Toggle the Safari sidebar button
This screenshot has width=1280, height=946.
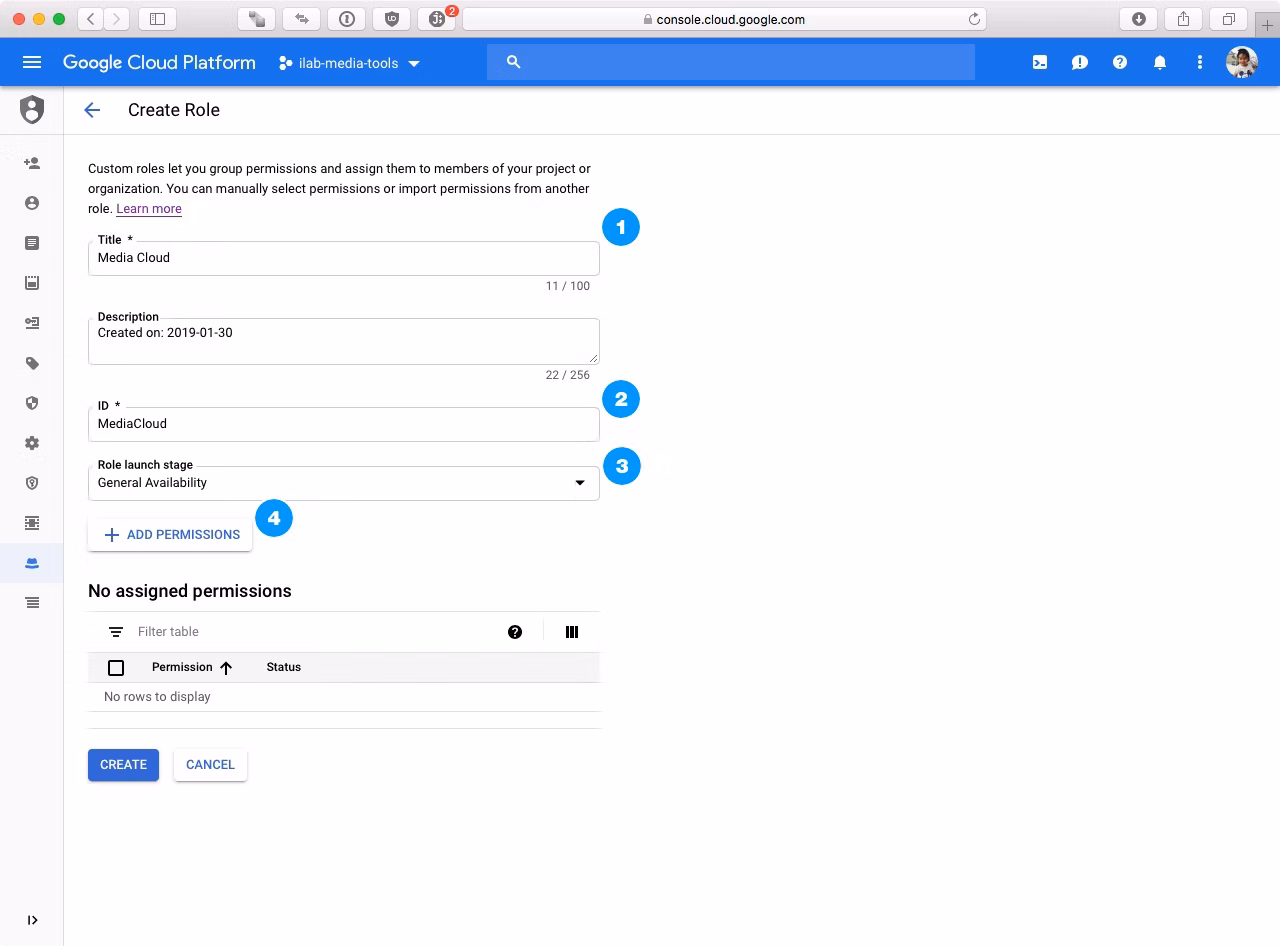click(157, 19)
